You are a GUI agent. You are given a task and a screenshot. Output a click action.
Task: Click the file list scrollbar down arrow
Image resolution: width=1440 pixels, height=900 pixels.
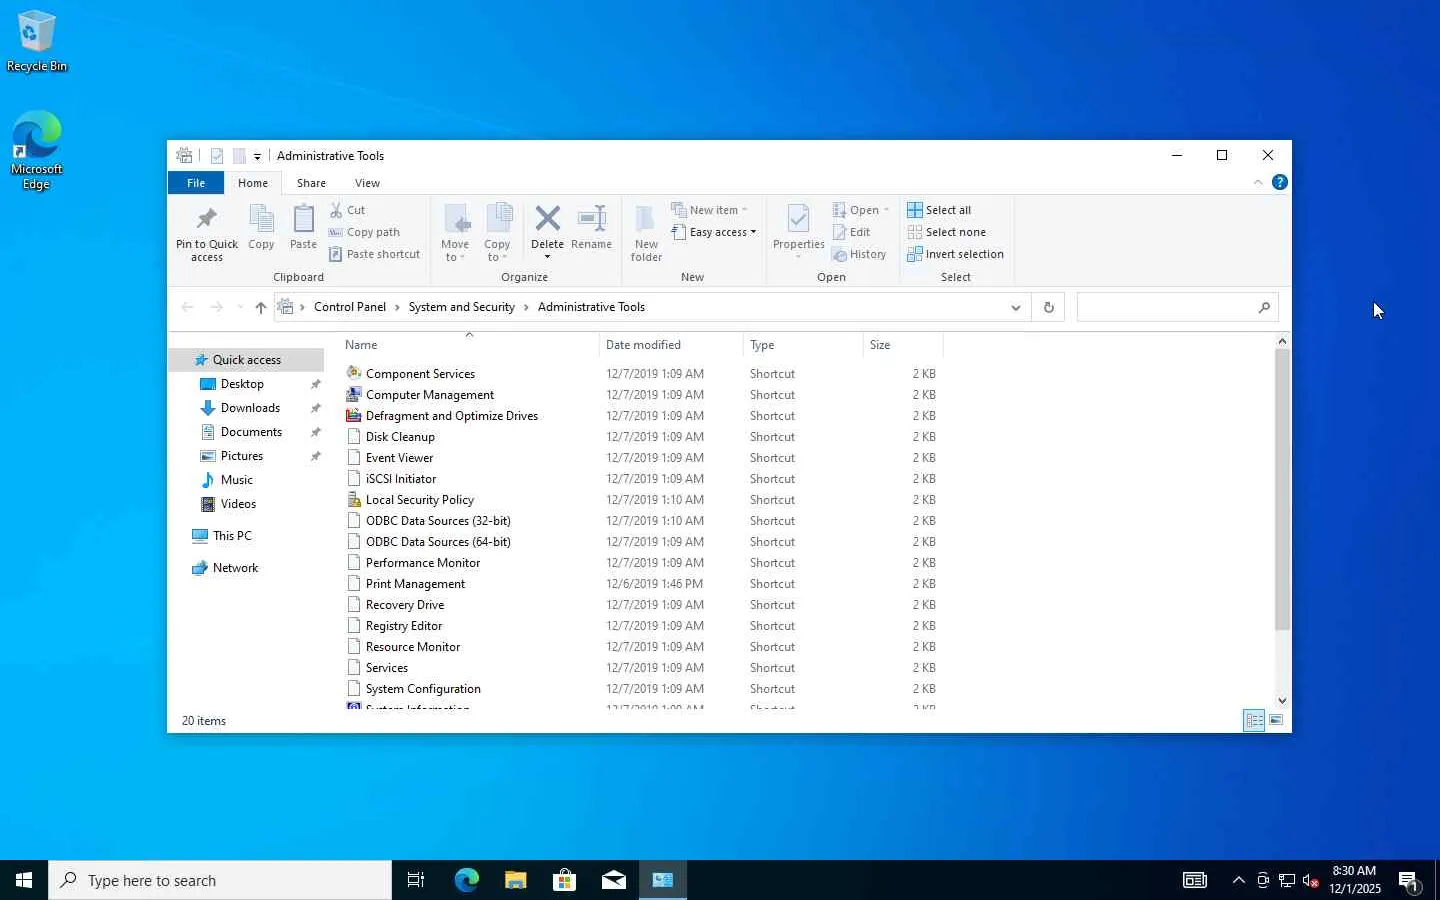1282,700
